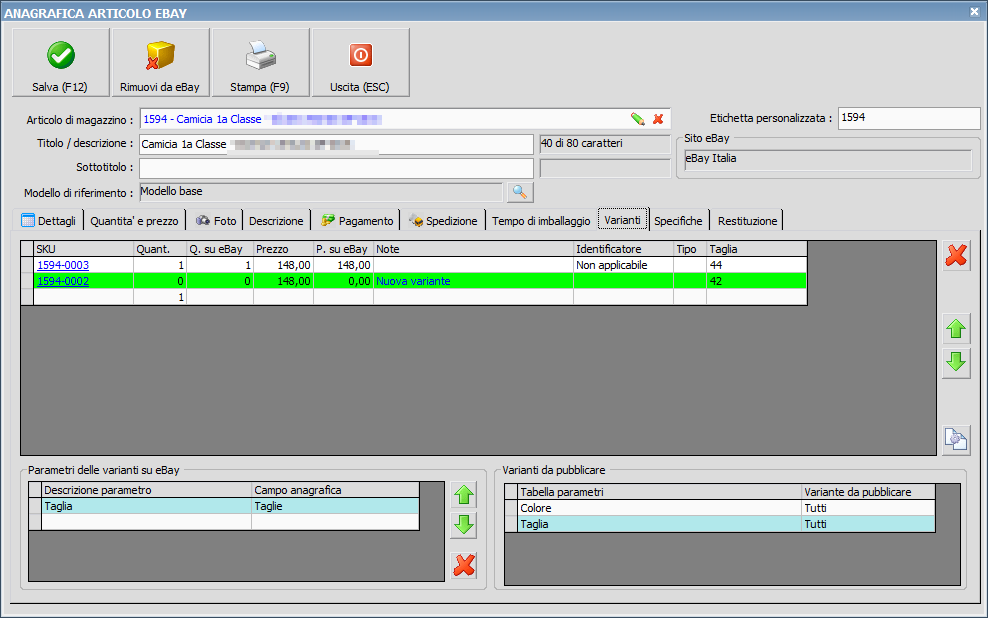Screen dimensions: 988x618
Task: Click the small red X in Articolo di magazzino field
Action: pos(658,119)
